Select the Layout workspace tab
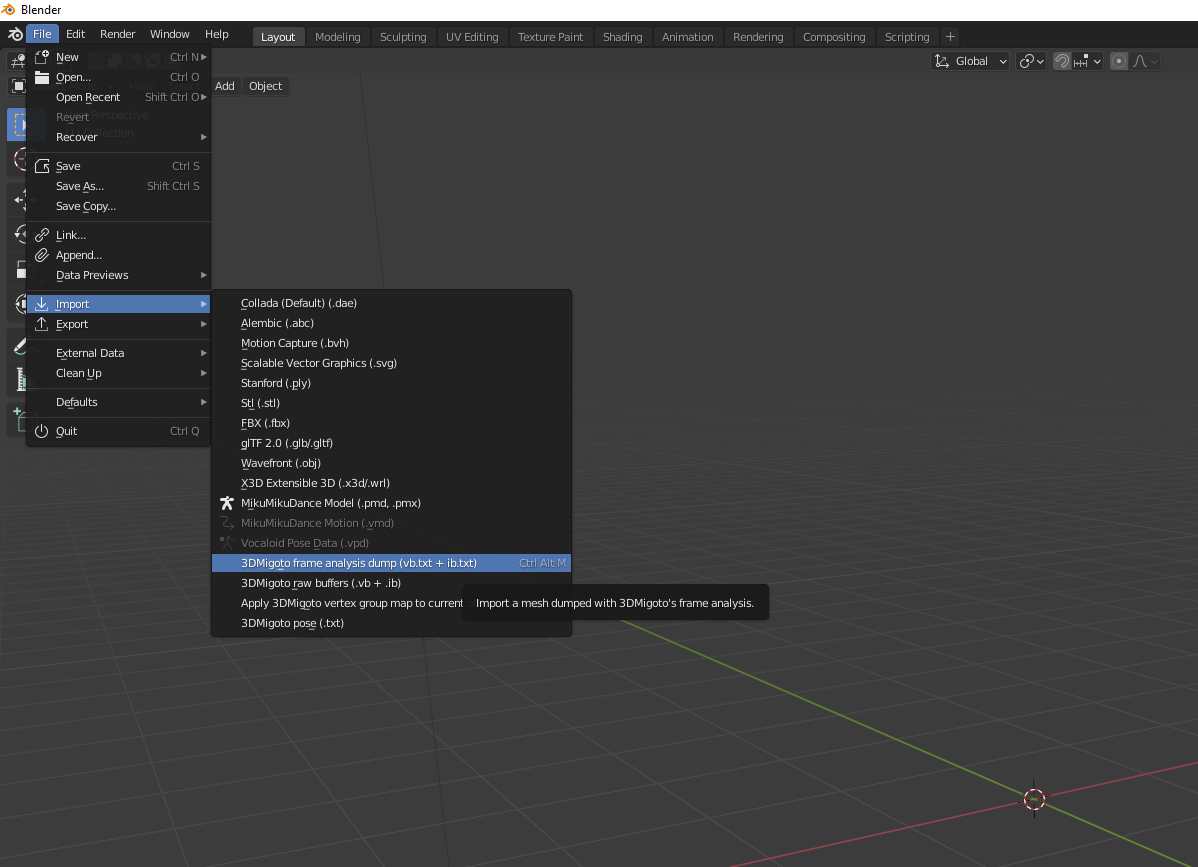 pos(277,37)
